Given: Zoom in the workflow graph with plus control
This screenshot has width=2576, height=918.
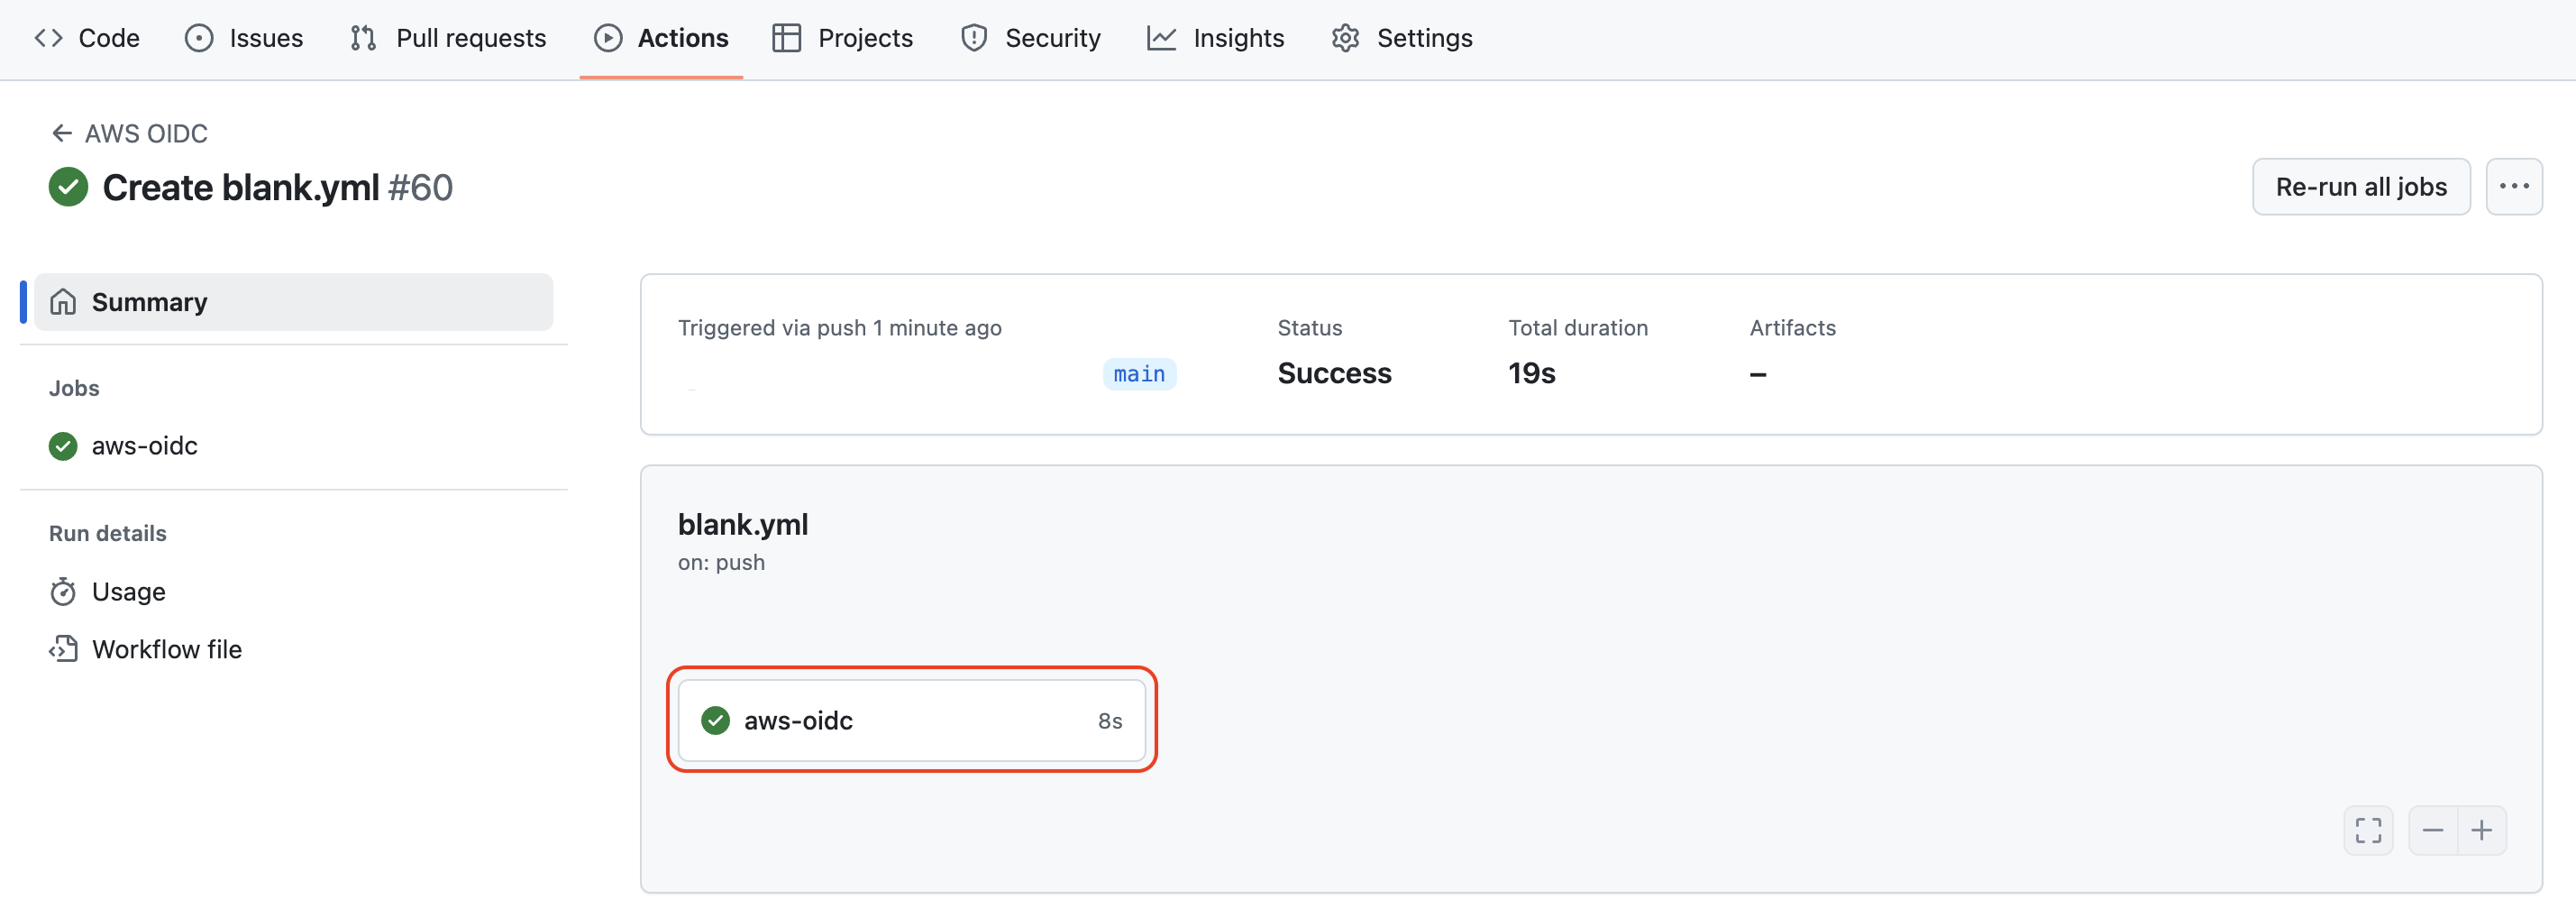Looking at the screenshot, I should click(2483, 830).
